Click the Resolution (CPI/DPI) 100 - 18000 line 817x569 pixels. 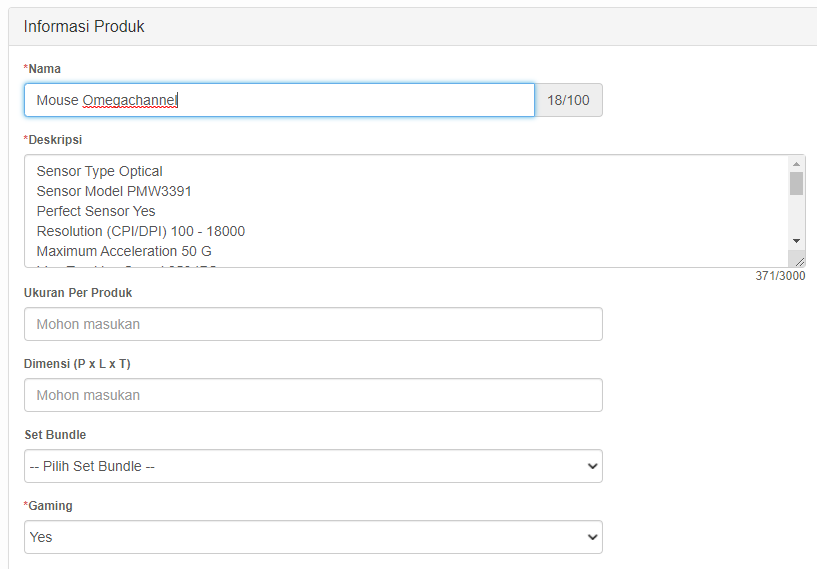click(x=141, y=231)
